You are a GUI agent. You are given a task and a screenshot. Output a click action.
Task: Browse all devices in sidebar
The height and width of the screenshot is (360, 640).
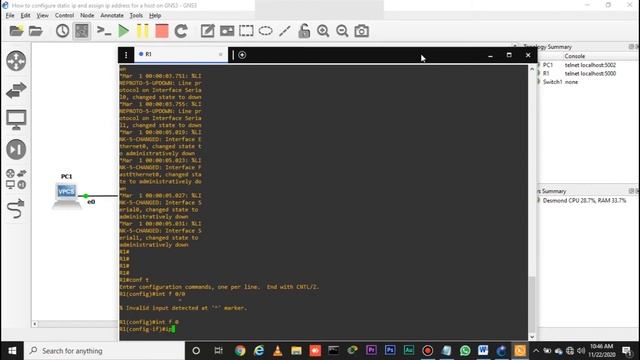[x=16, y=179]
